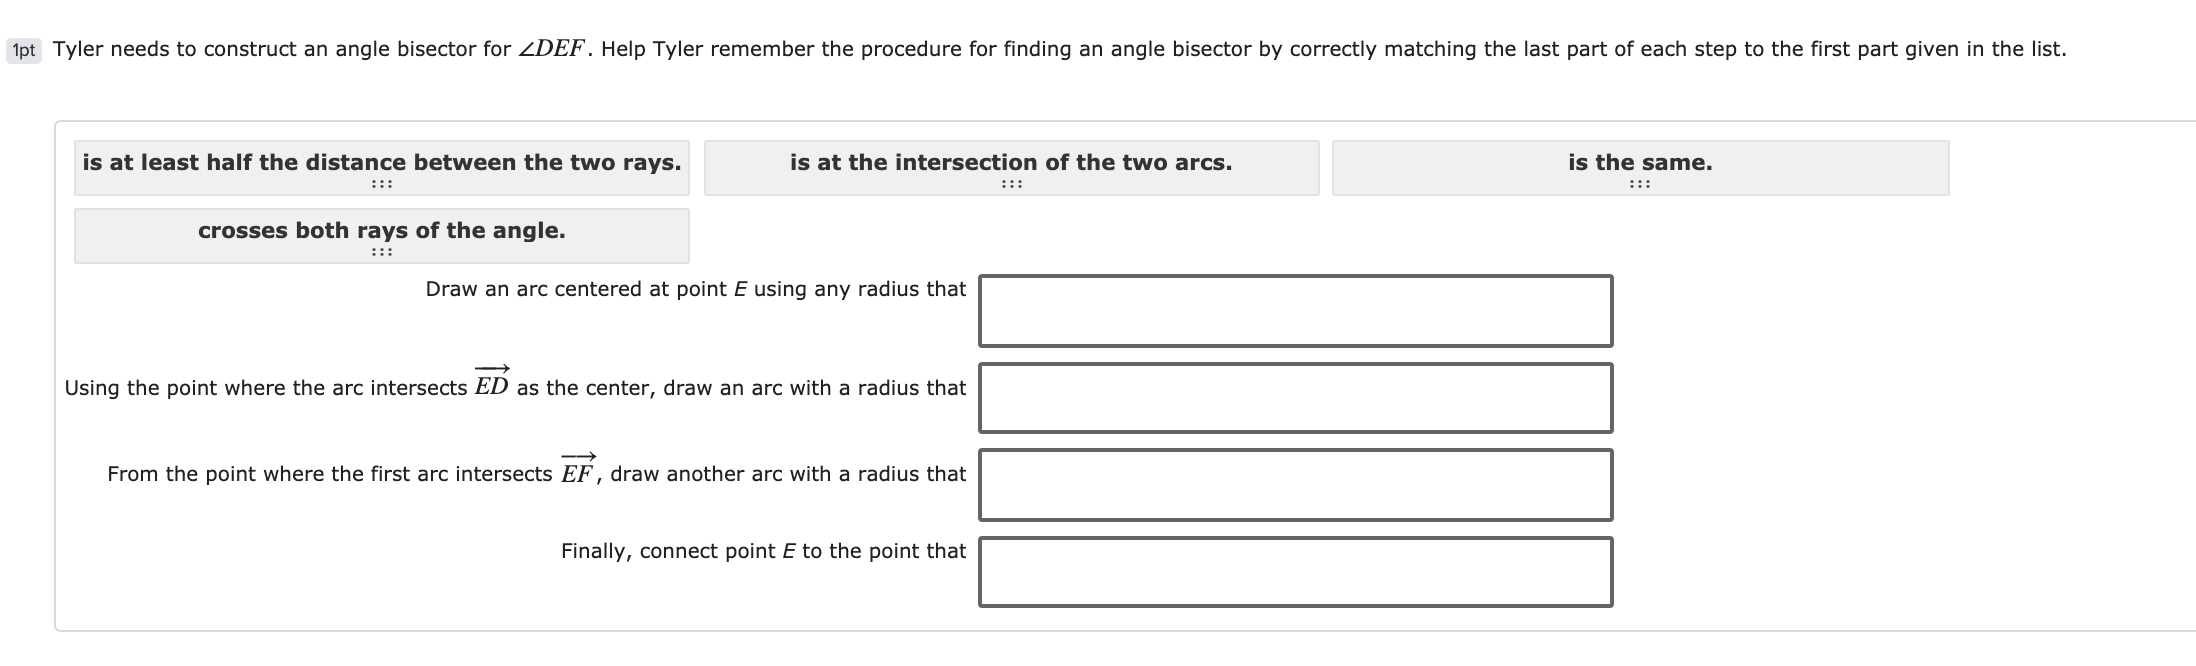This screenshot has width=2196, height=666.
Task: Click the step text "Finally, connect point E to the point that"
Action: click(x=763, y=551)
